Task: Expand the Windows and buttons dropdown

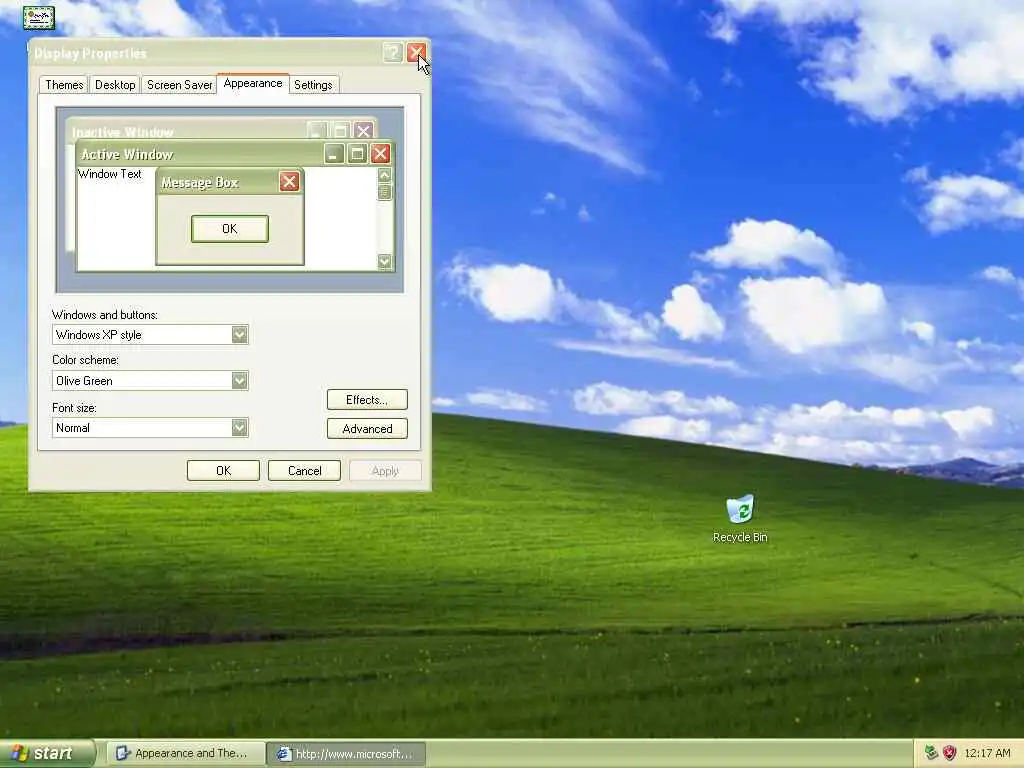Action: [240, 335]
